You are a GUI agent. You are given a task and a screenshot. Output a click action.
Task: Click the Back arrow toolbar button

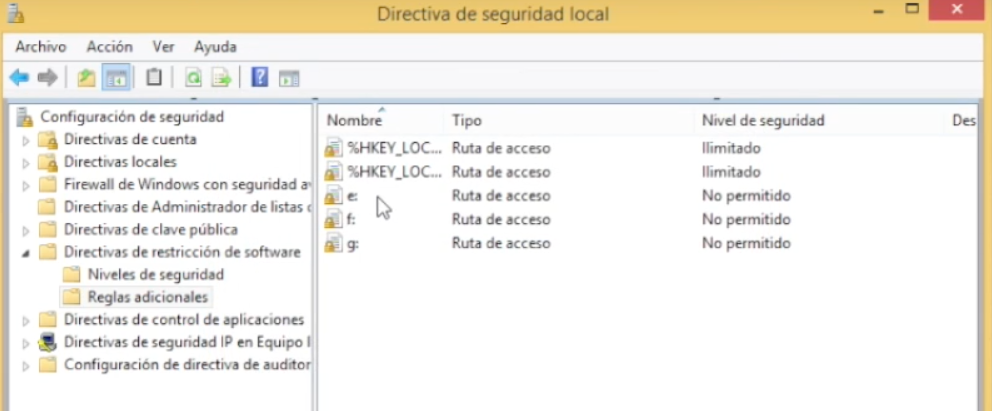pos(19,77)
